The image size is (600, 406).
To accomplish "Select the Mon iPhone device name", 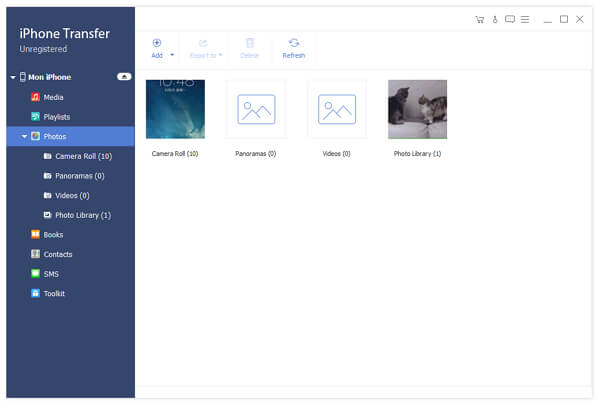I will tap(49, 77).
